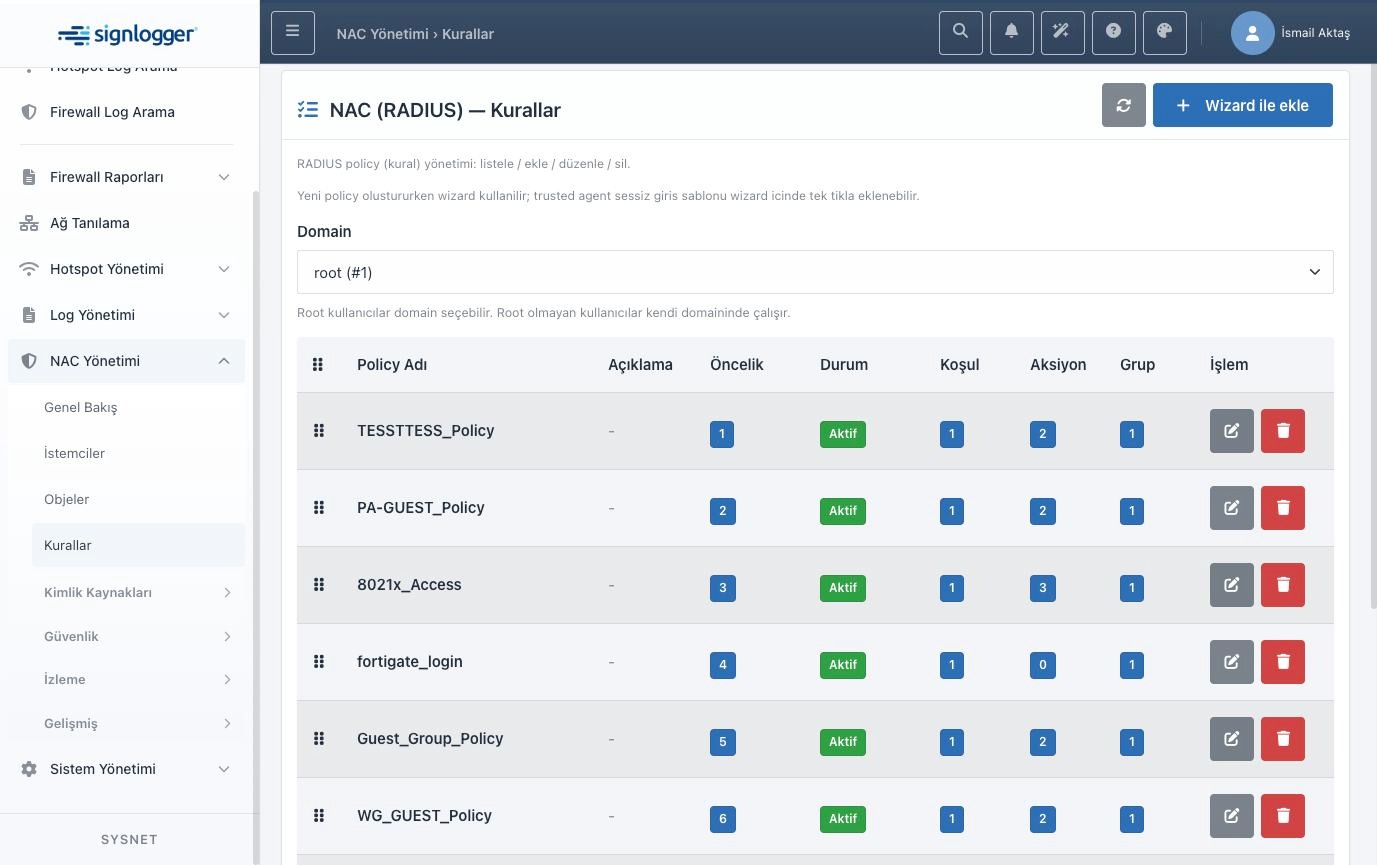Click Aktif badge of TESSTTESS_Policy
This screenshot has width=1377, height=865.
843,434
